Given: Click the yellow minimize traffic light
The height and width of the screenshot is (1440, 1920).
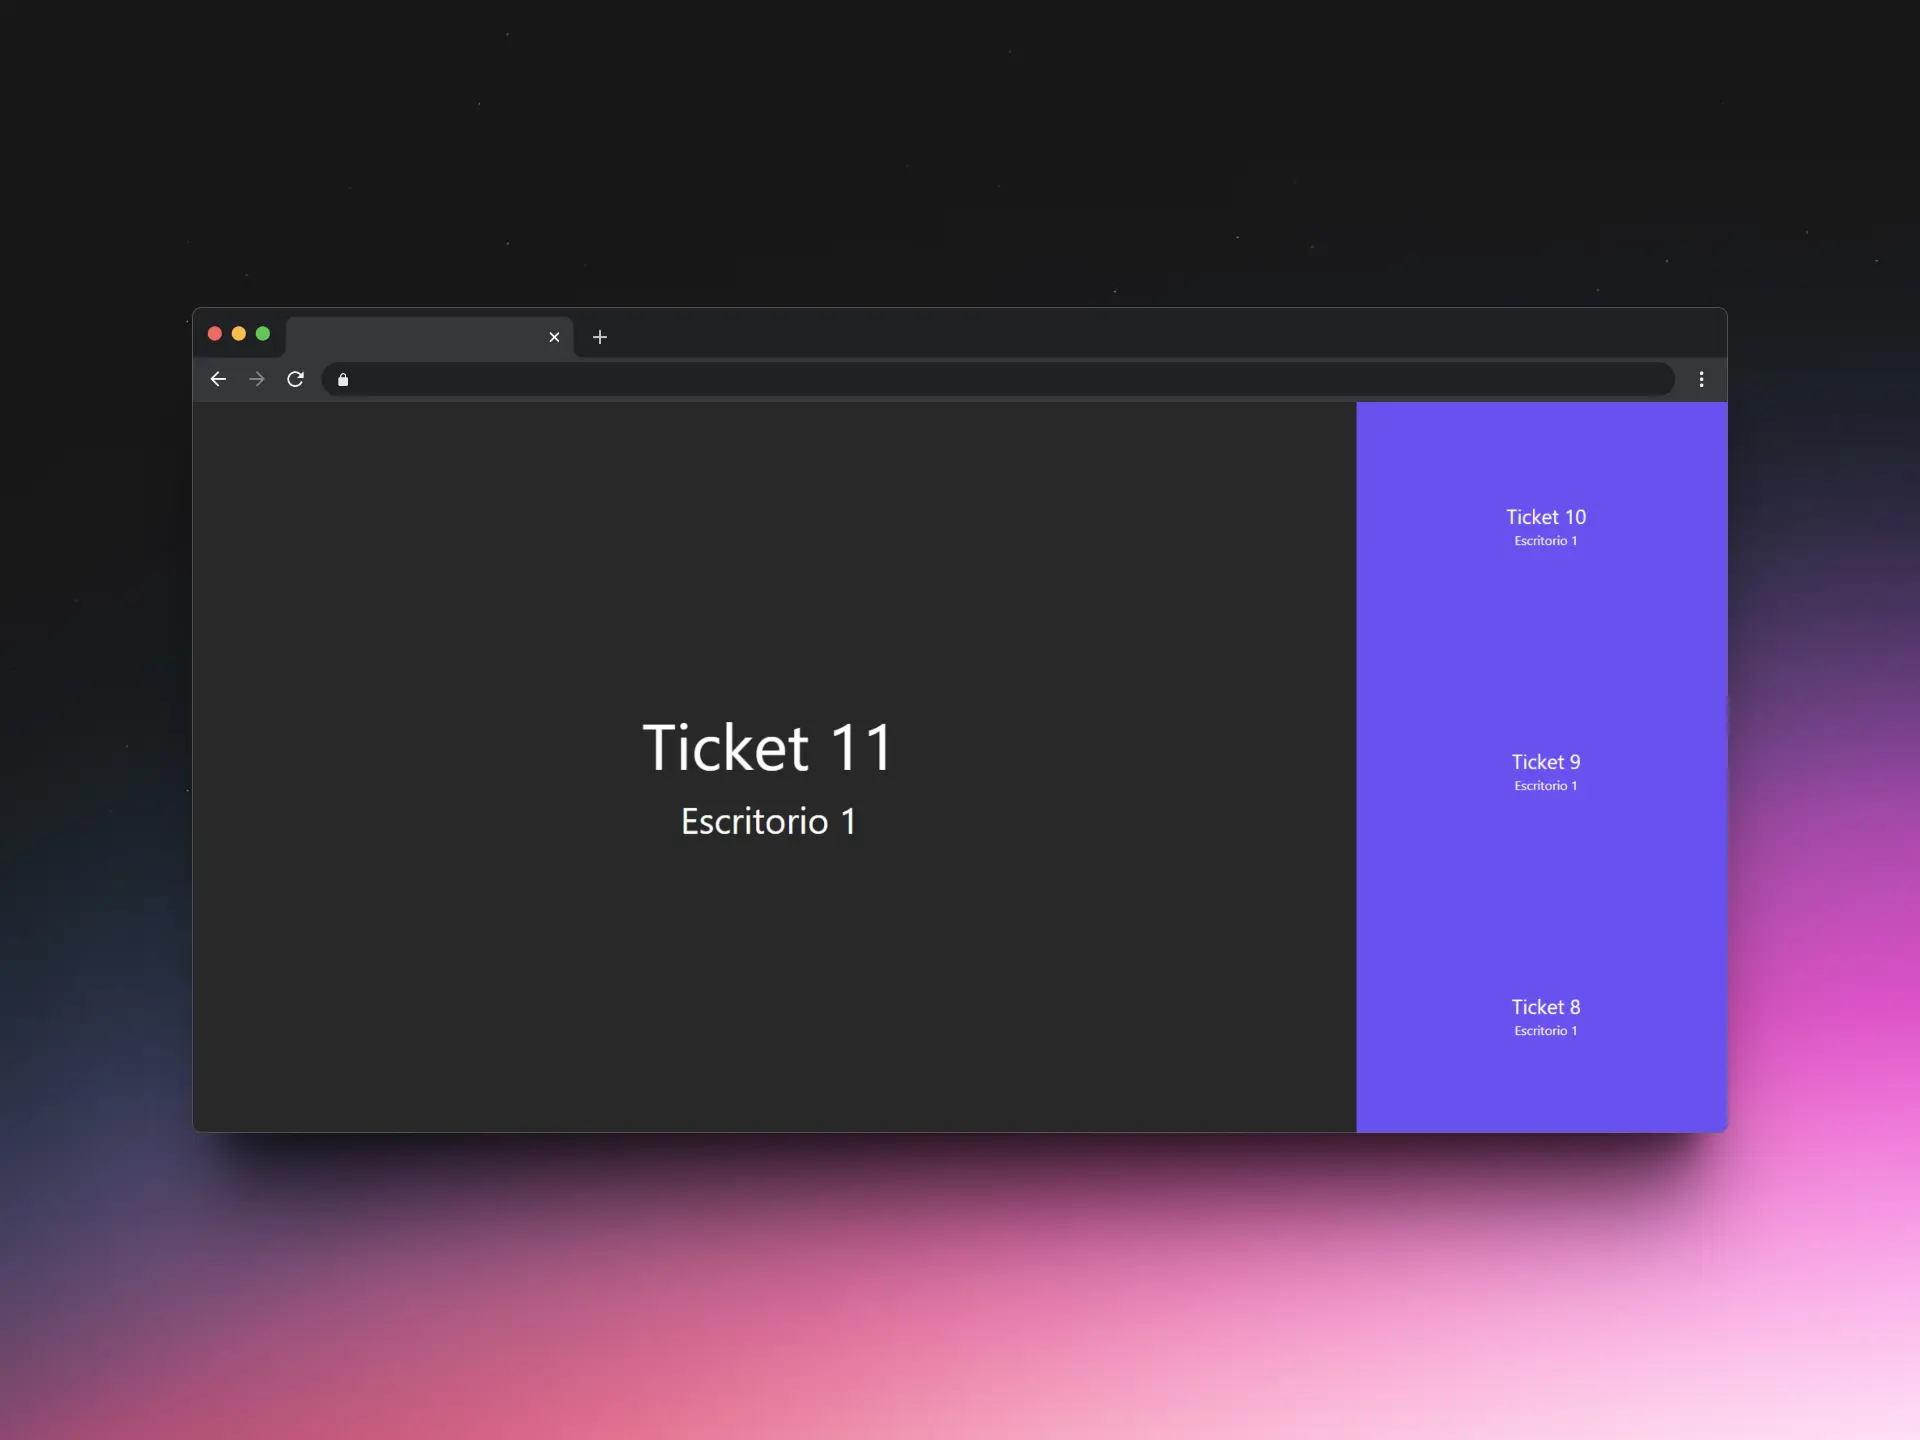Looking at the screenshot, I should tap(239, 333).
